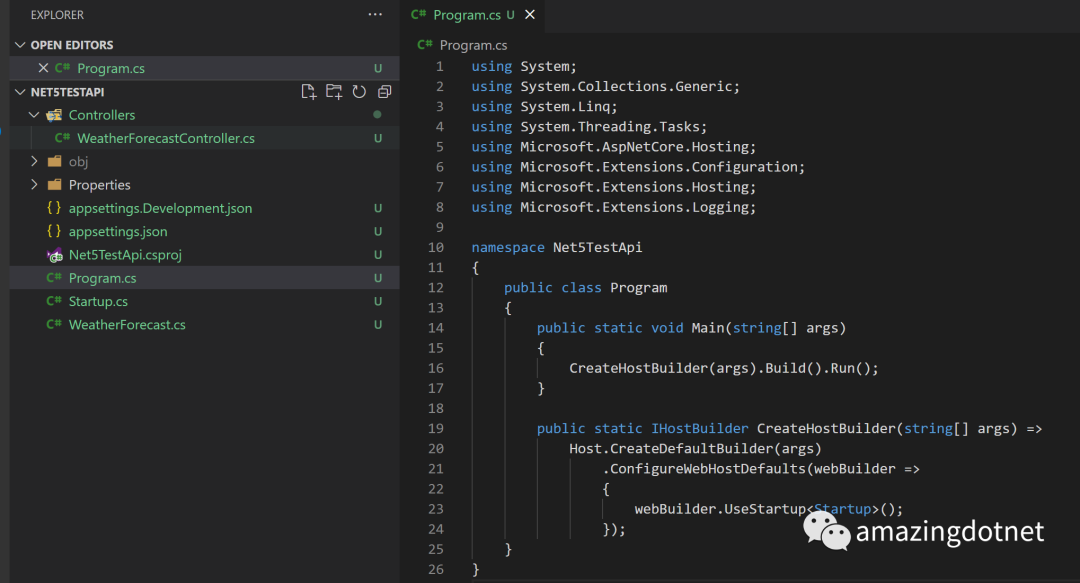The width and height of the screenshot is (1080, 583).
Task: Click 'CreateHostBuilder(args).Build().Run();' on line 16
Action: (724, 368)
